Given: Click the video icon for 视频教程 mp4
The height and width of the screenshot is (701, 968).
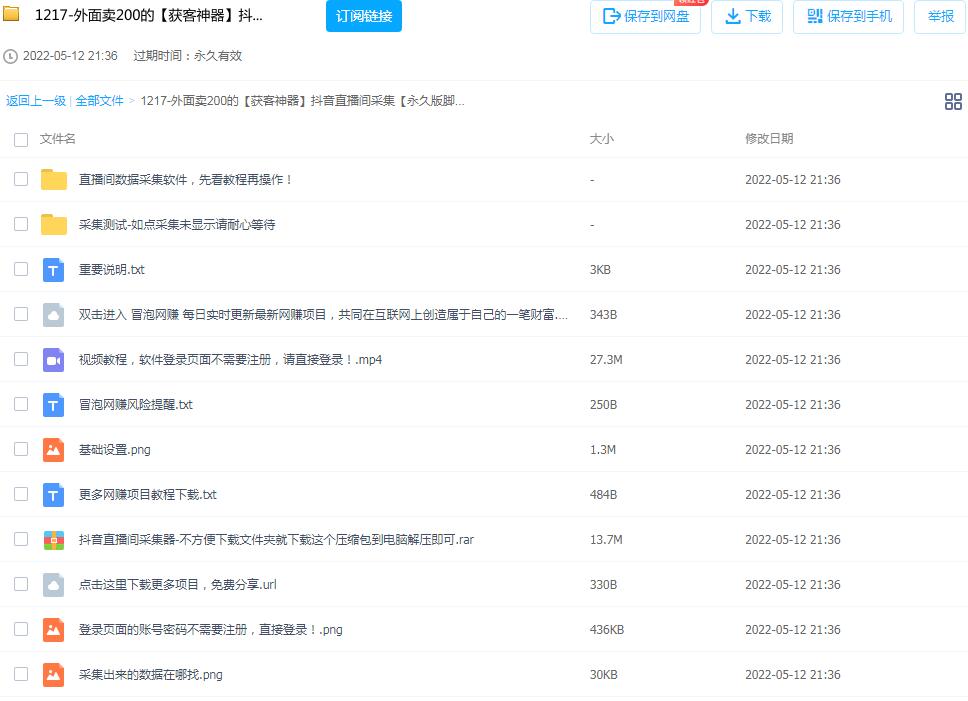Looking at the screenshot, I should [x=54, y=360].
